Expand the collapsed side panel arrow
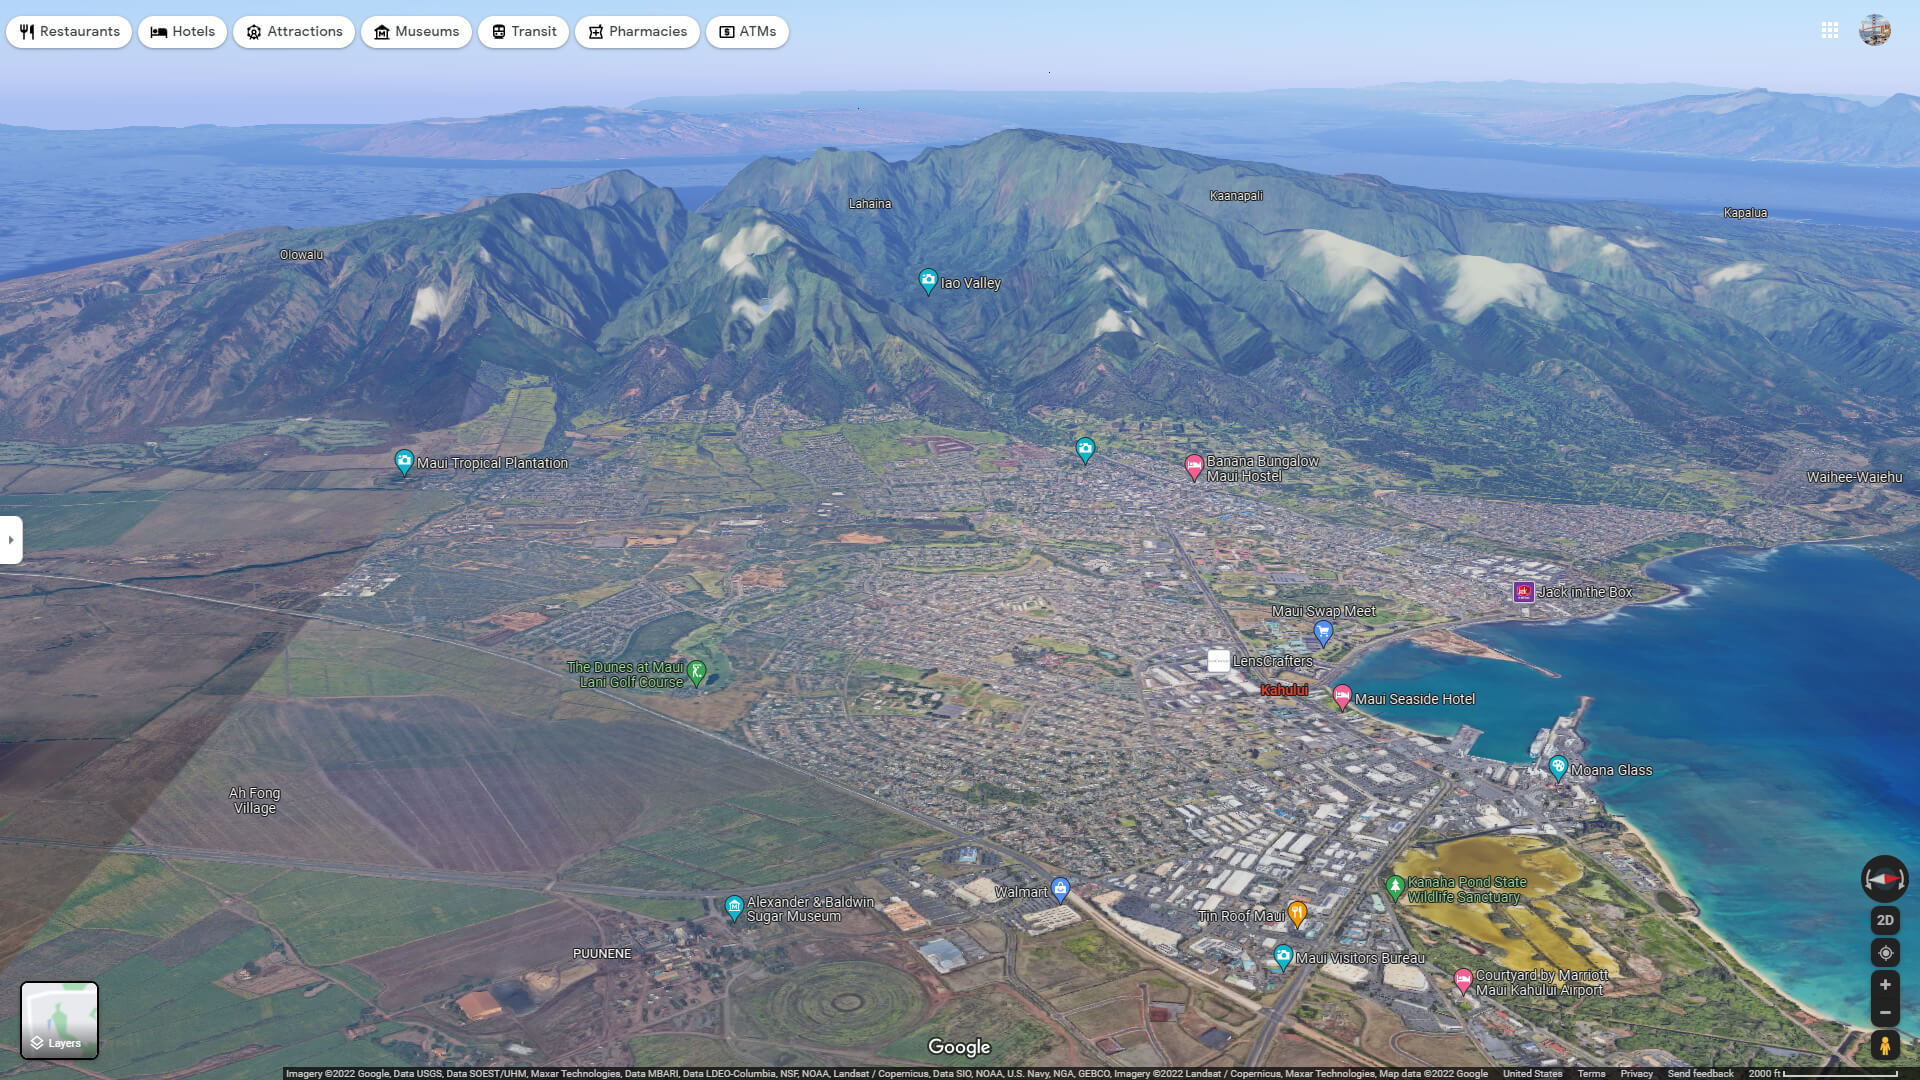 pos(11,540)
